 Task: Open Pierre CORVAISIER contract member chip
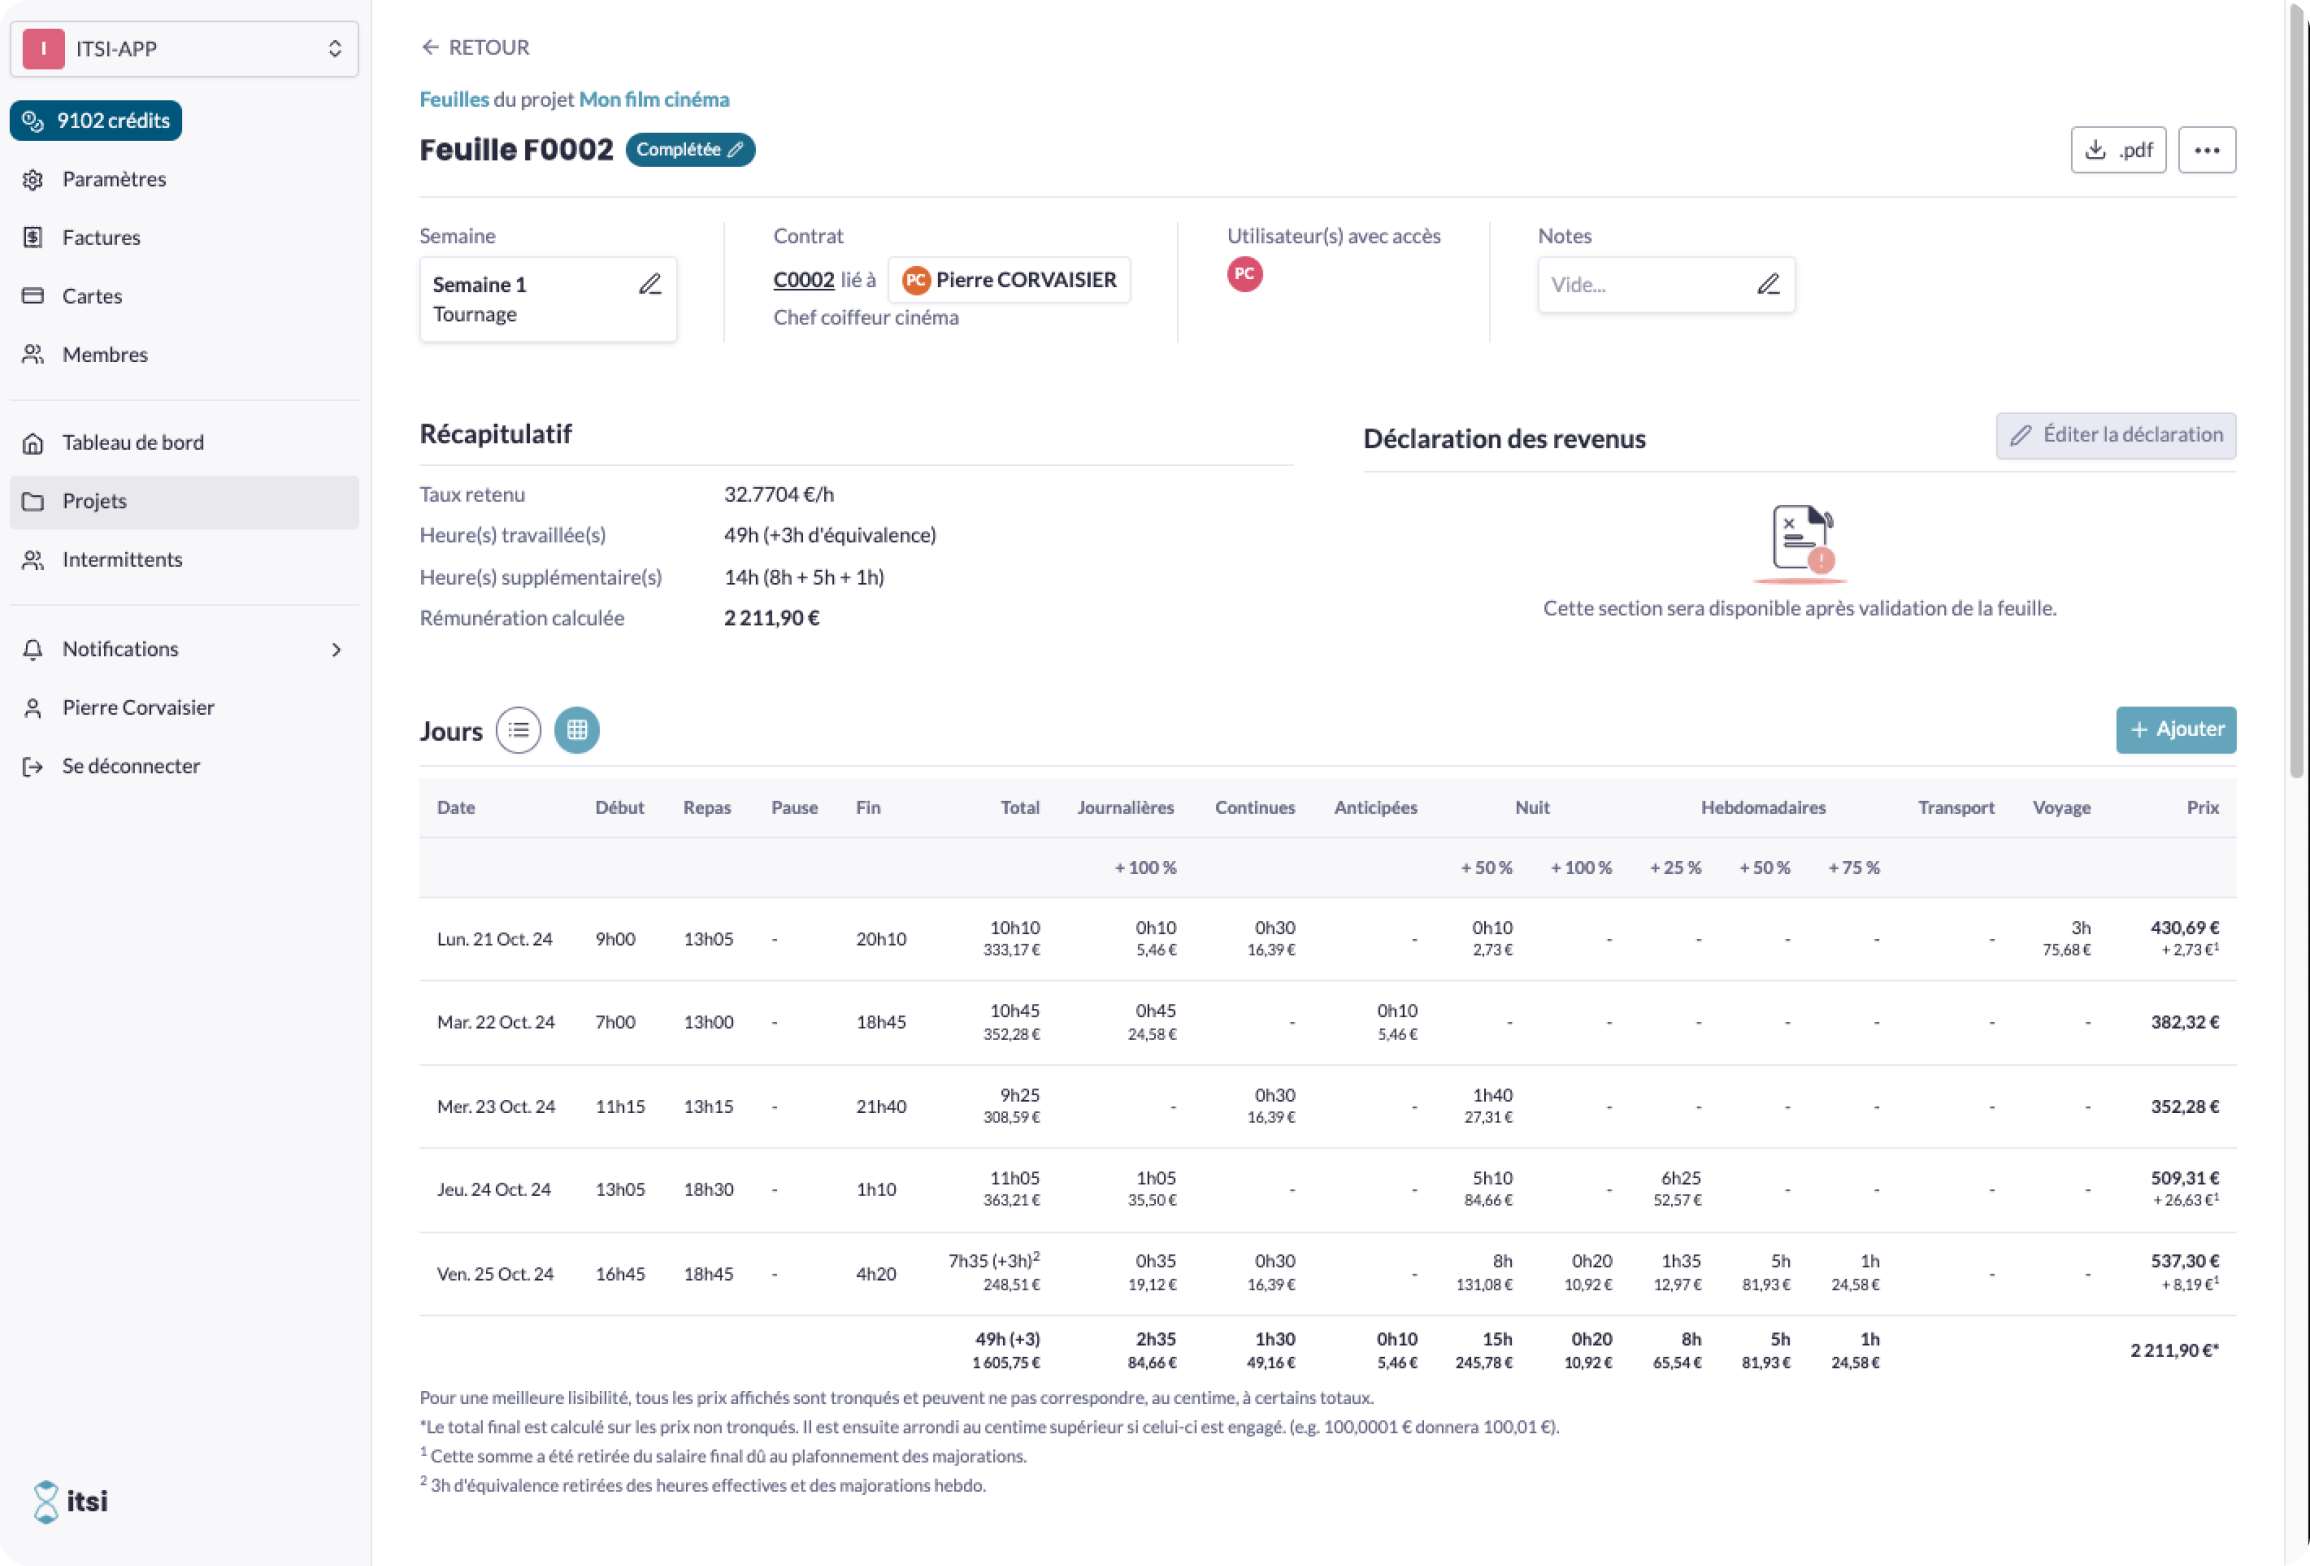(x=1009, y=280)
